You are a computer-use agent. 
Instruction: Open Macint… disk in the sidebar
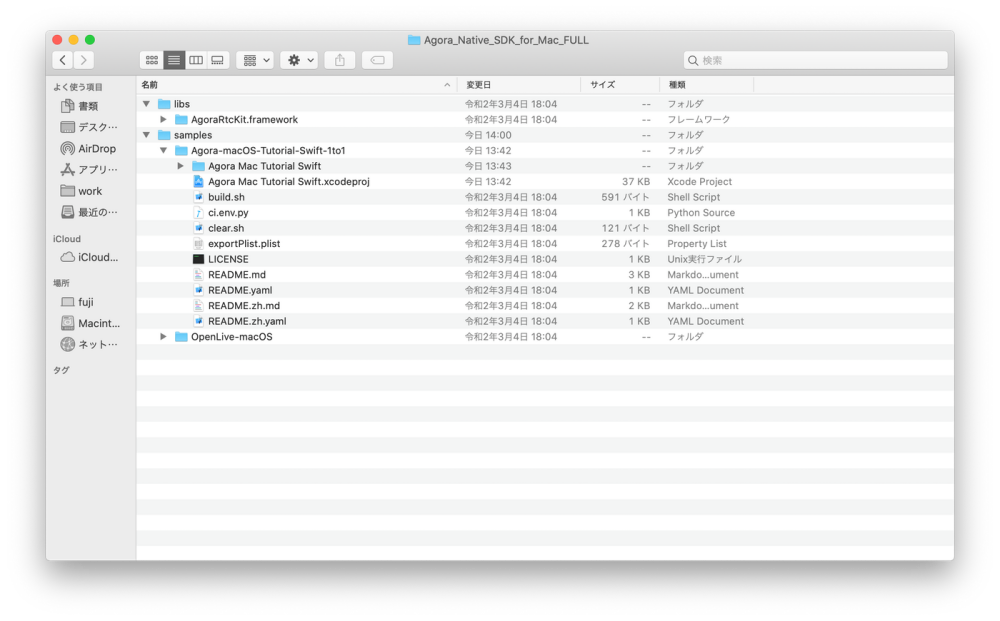click(x=88, y=323)
